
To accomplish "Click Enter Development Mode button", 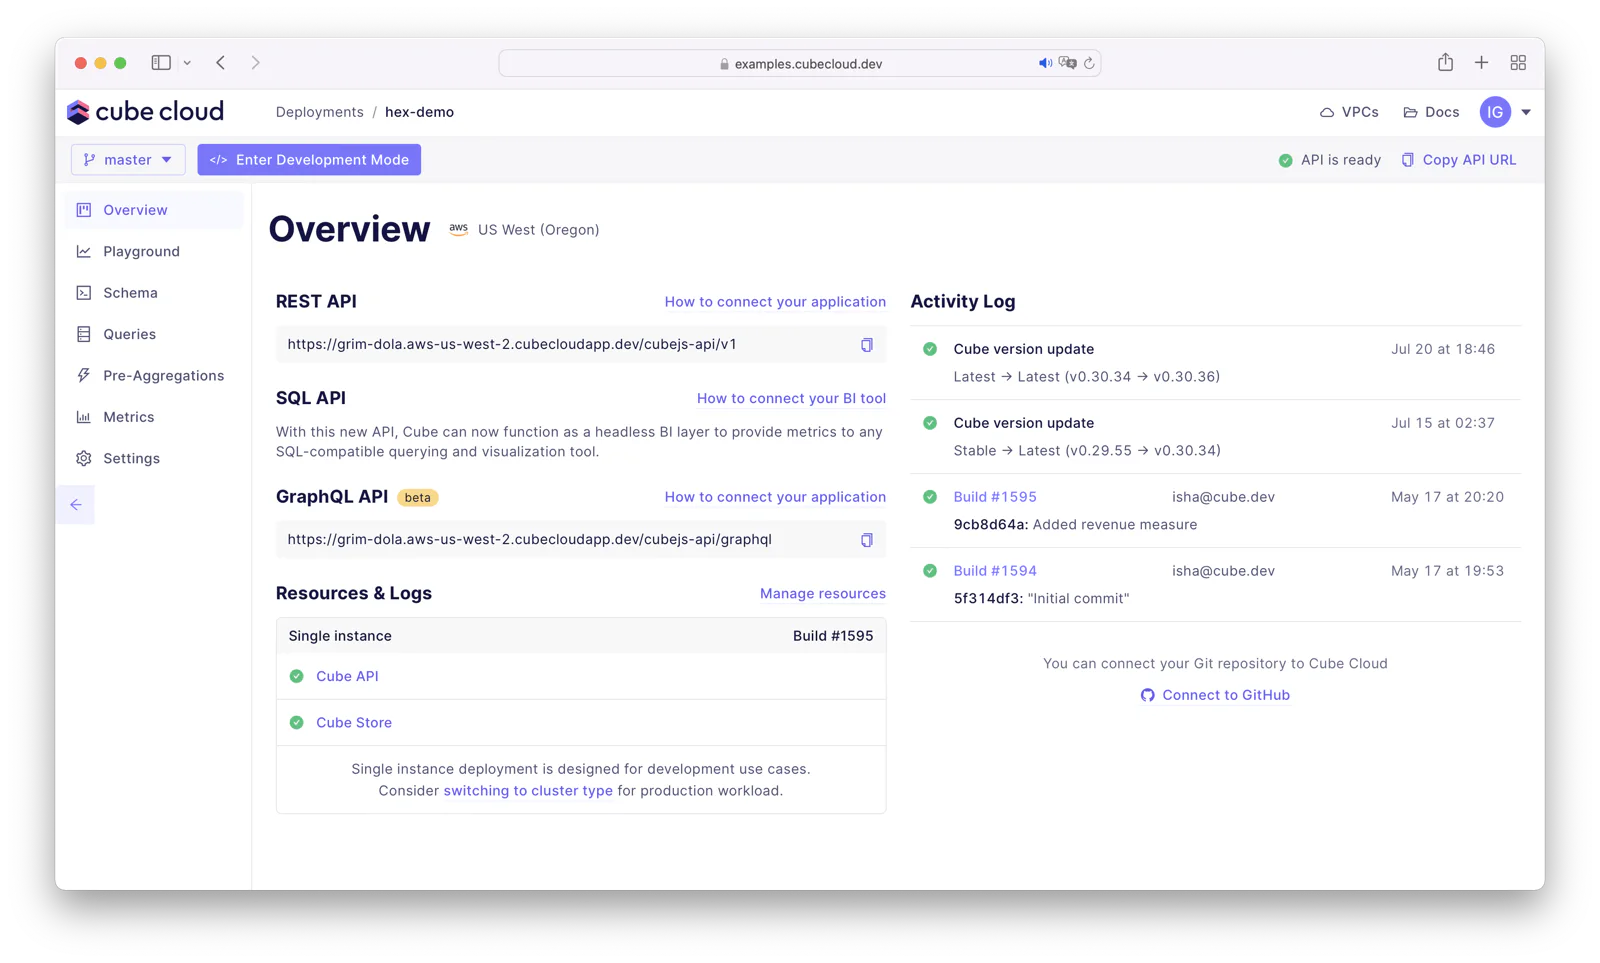I will click(x=309, y=160).
